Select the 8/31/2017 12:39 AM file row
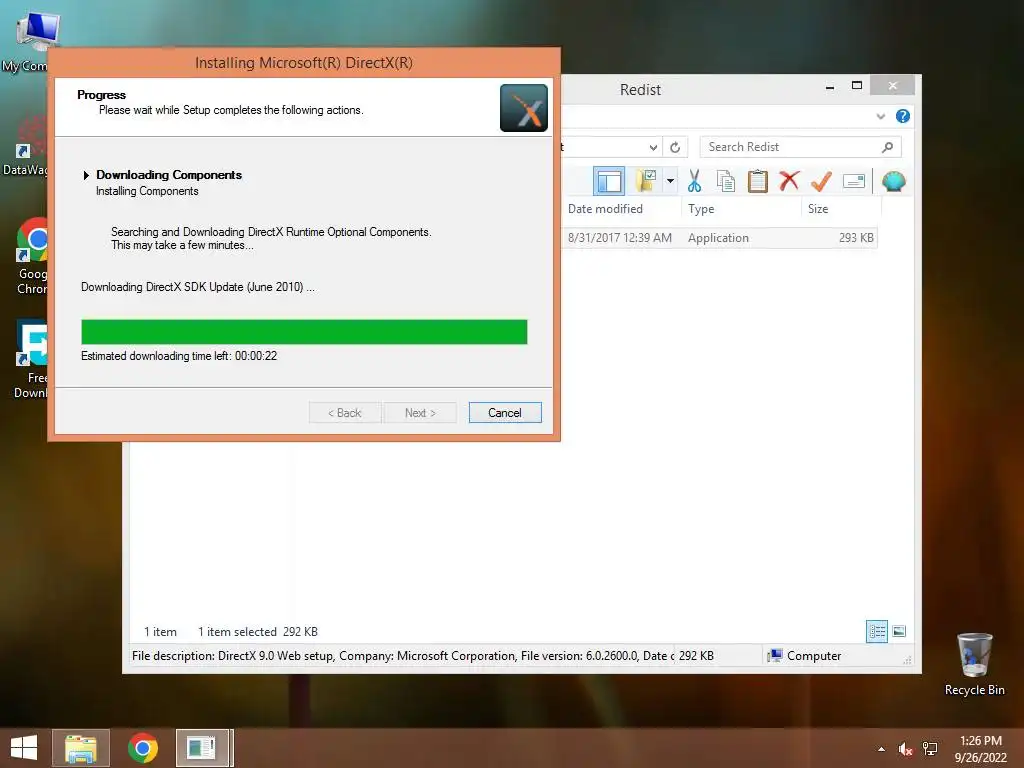This screenshot has height=768, width=1024. coord(719,238)
